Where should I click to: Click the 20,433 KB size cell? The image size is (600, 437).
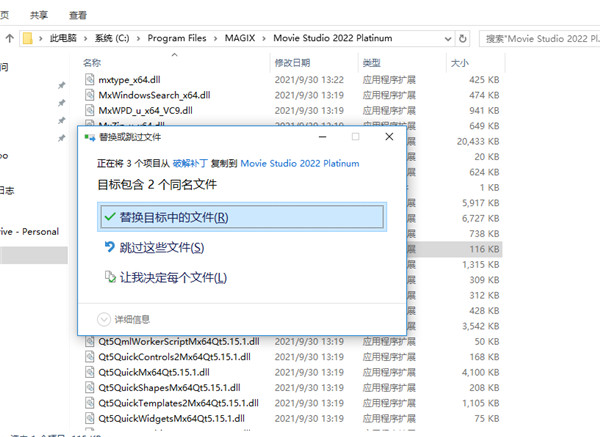pyautogui.click(x=478, y=142)
